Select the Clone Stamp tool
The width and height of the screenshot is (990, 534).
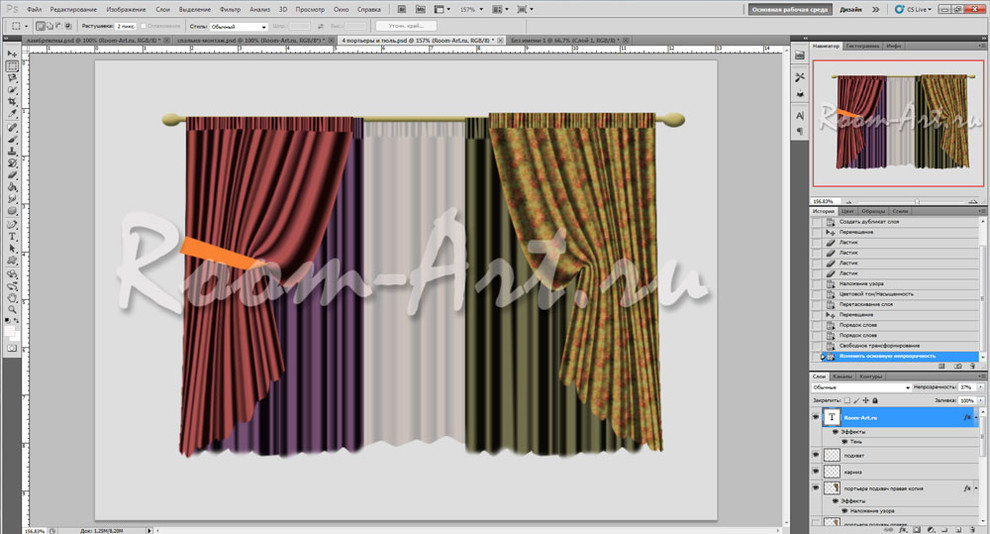click(x=13, y=151)
